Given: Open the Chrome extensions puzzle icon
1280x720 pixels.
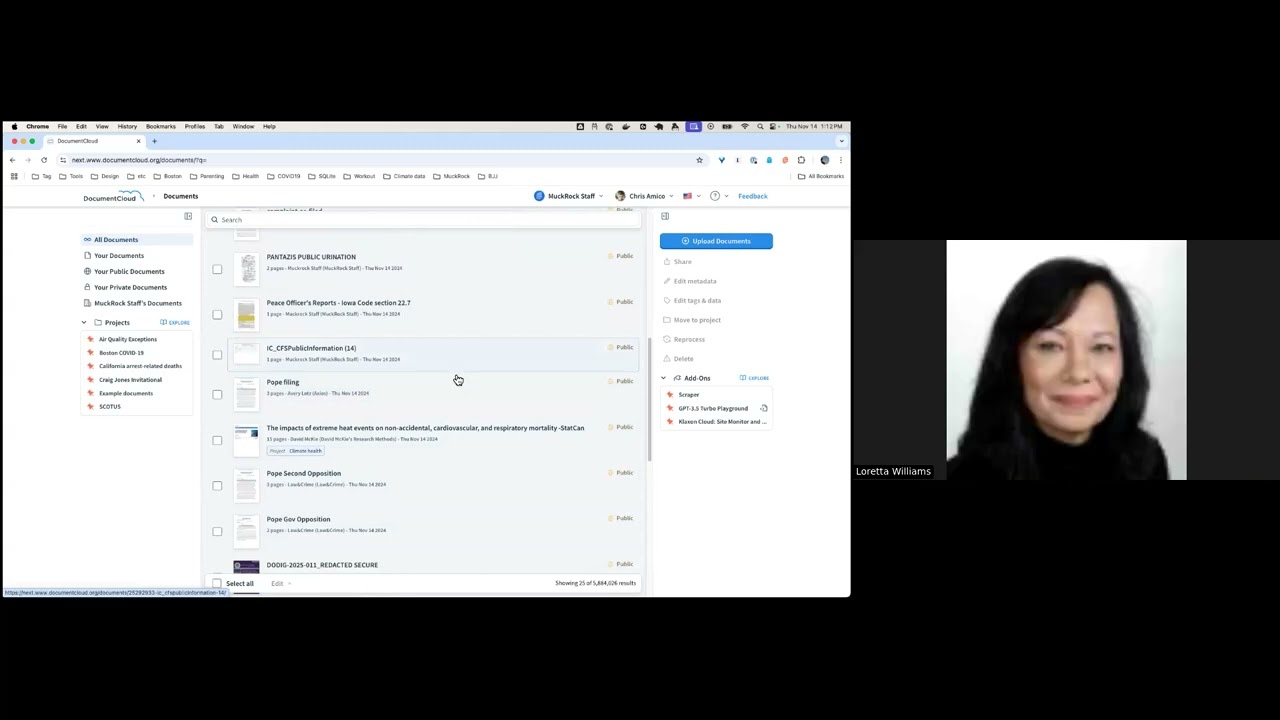Looking at the screenshot, I should point(801,160).
